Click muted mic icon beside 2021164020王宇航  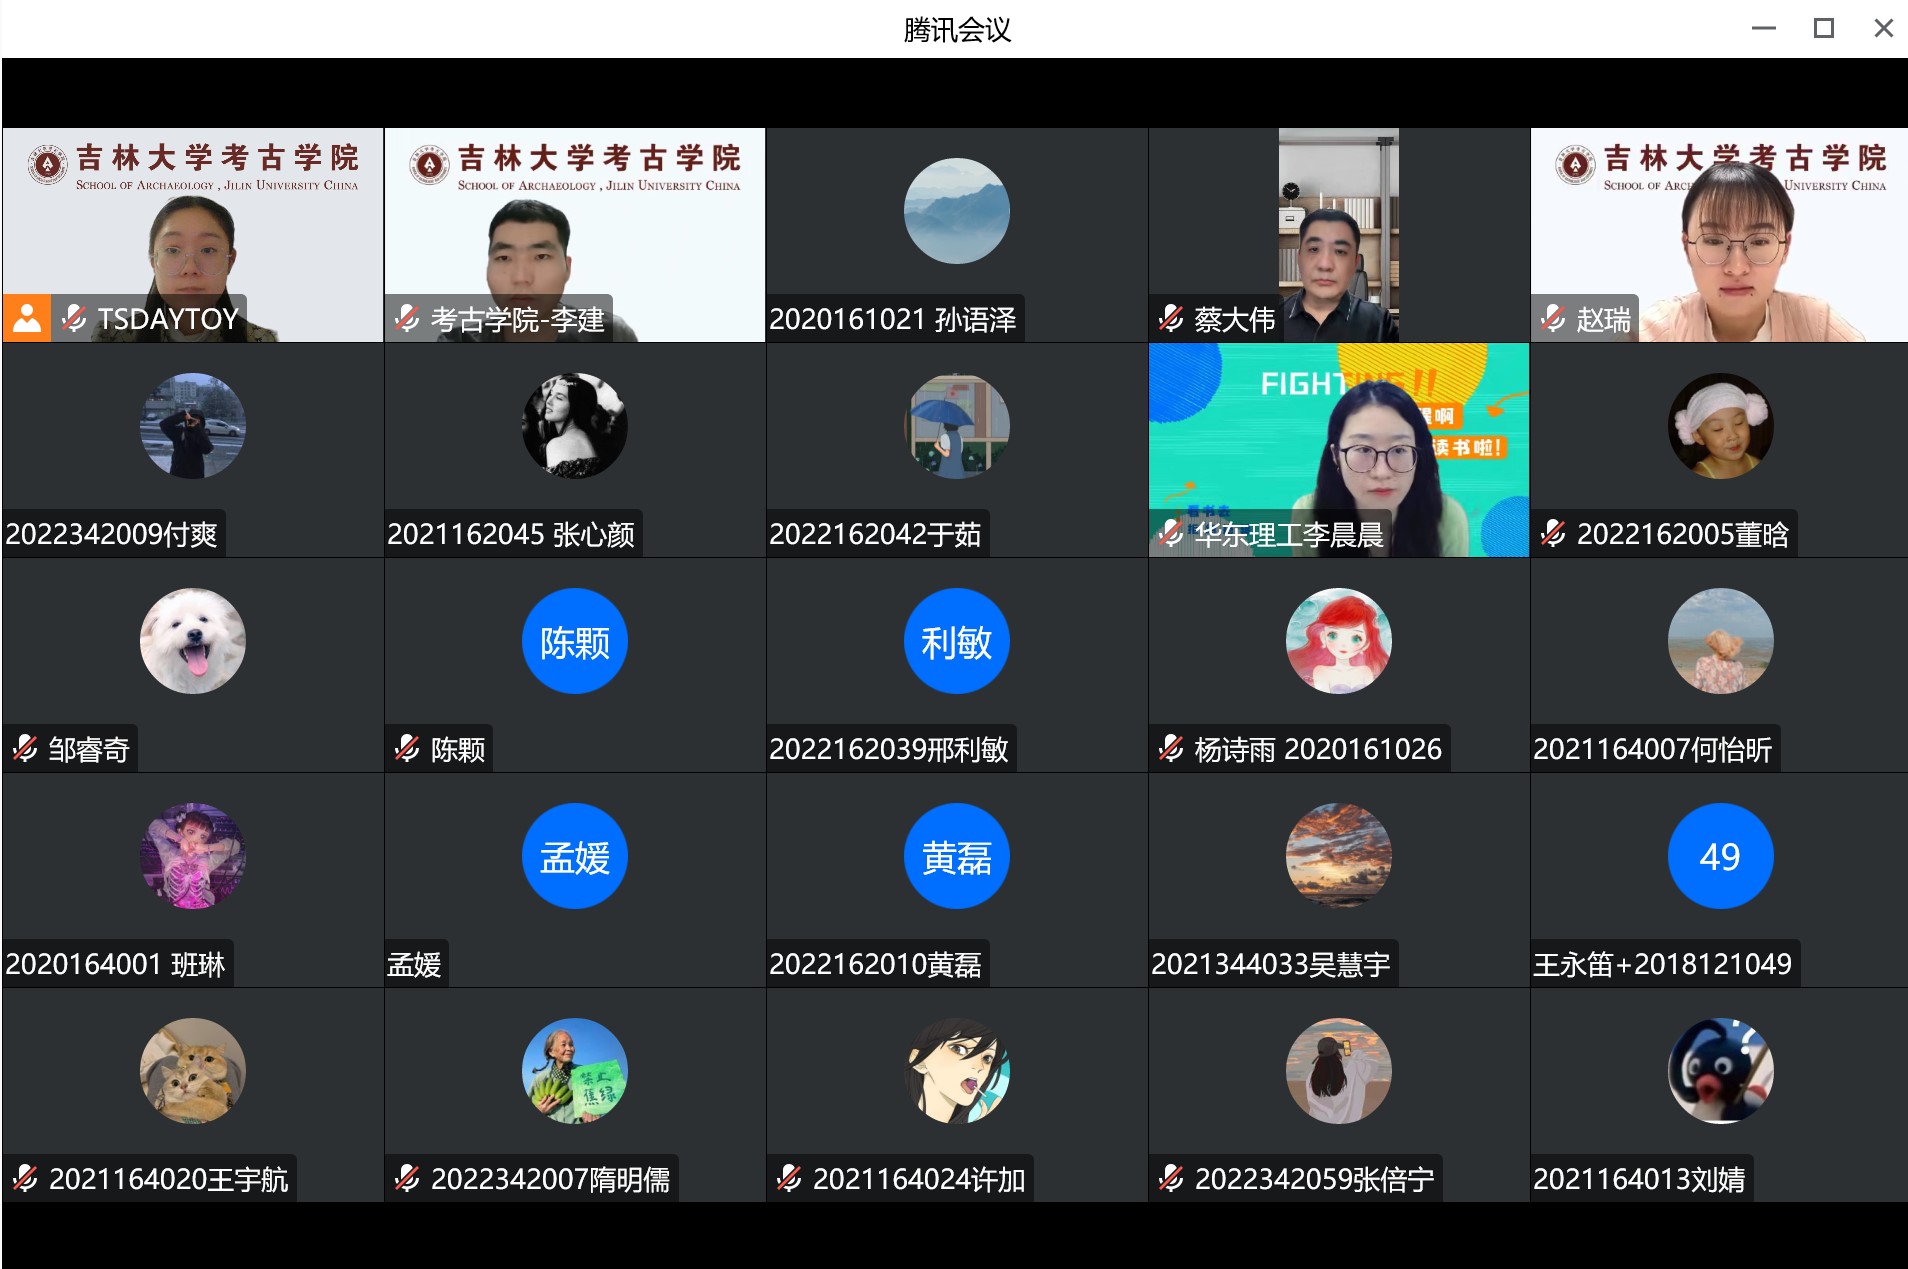click(x=25, y=1179)
